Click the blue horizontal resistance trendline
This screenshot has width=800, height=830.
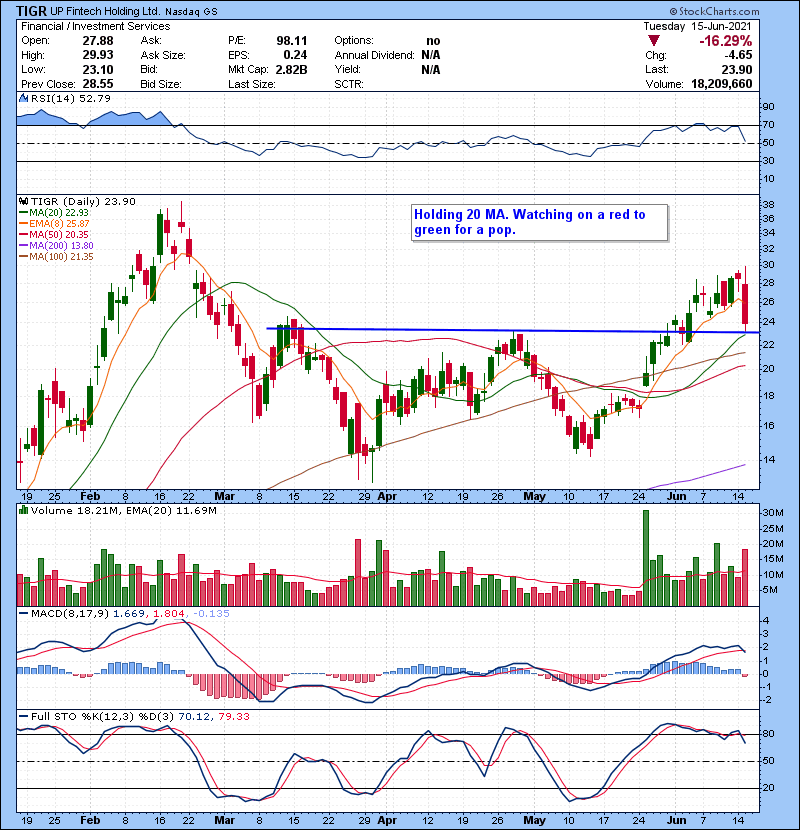tap(480, 330)
